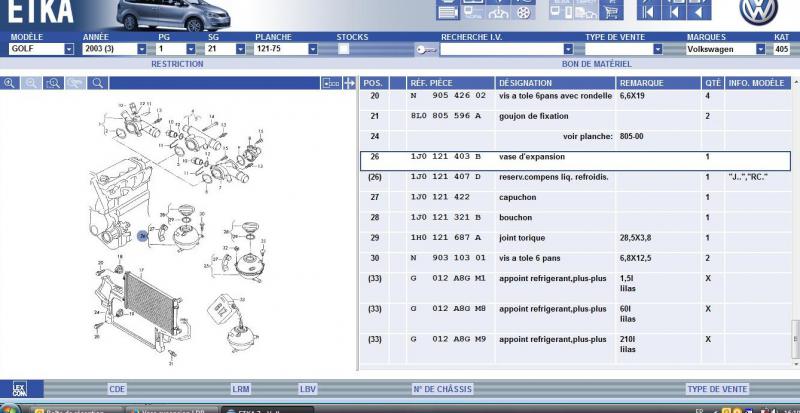Select part number G 012 A8G M9

tap(448, 339)
